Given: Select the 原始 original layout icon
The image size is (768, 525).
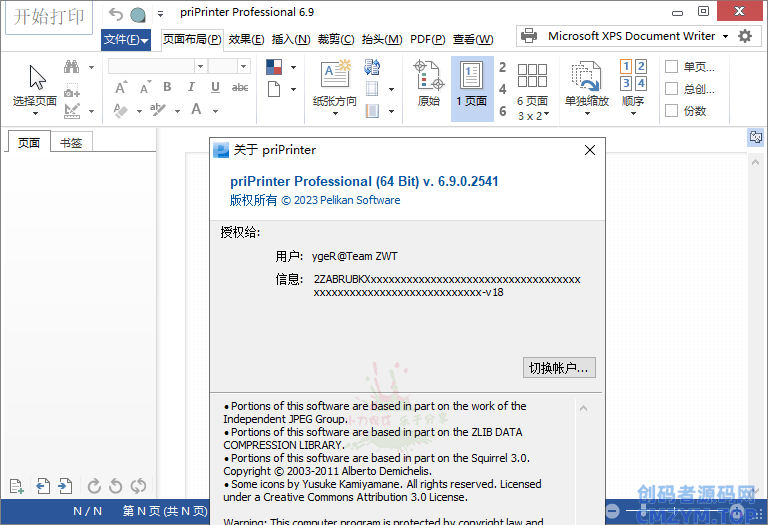Looking at the screenshot, I should (428, 85).
